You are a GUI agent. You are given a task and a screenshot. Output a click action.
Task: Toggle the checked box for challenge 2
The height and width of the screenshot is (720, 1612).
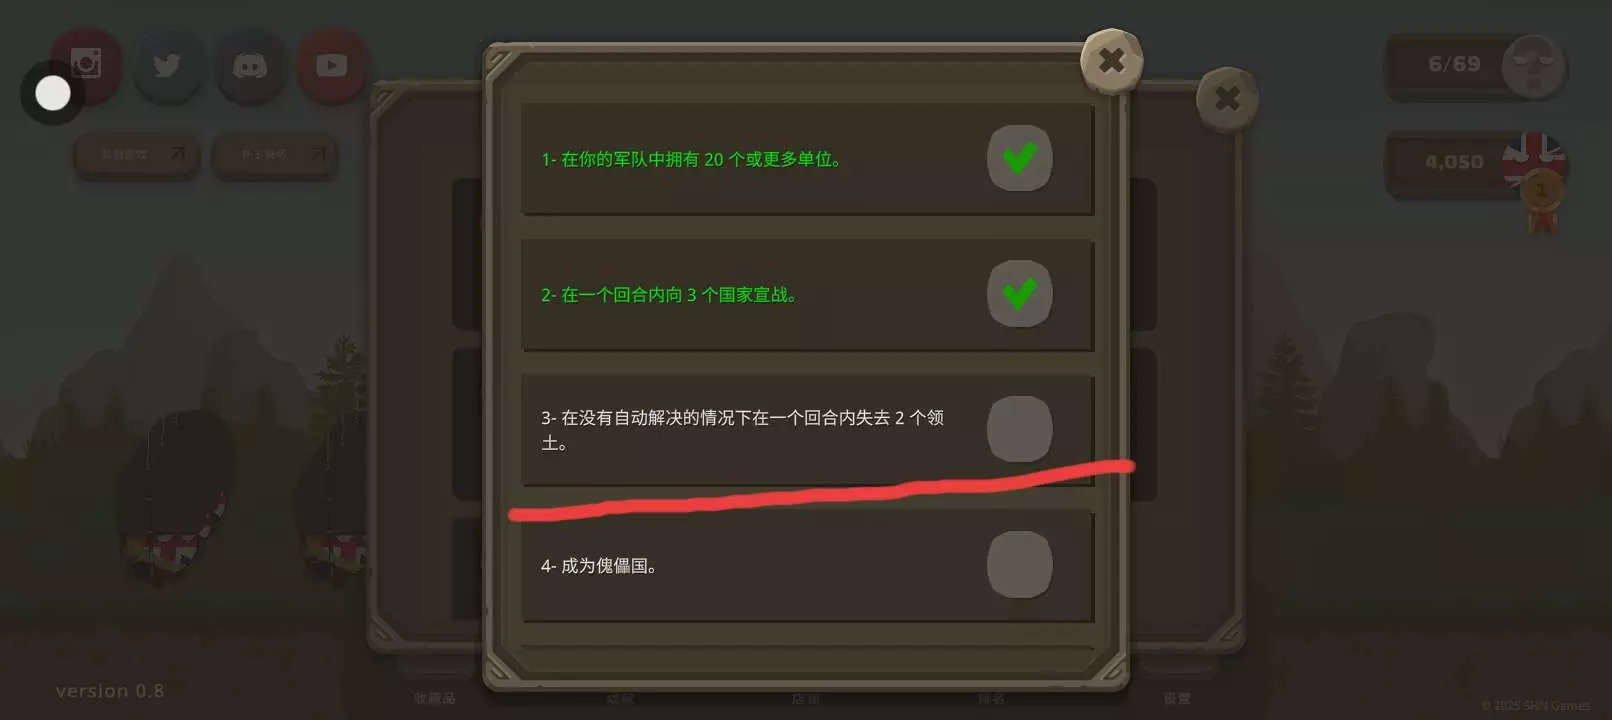pos(1019,294)
